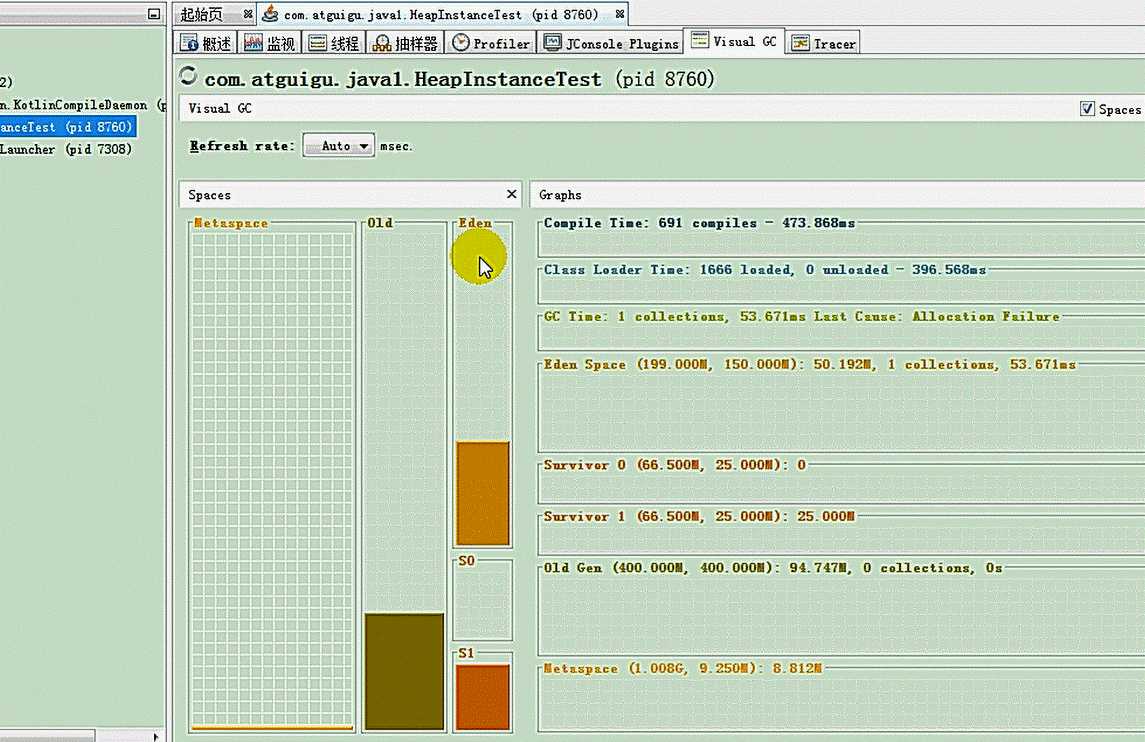Click the Tracer tab icon
The height and width of the screenshot is (742, 1145).
800,43
